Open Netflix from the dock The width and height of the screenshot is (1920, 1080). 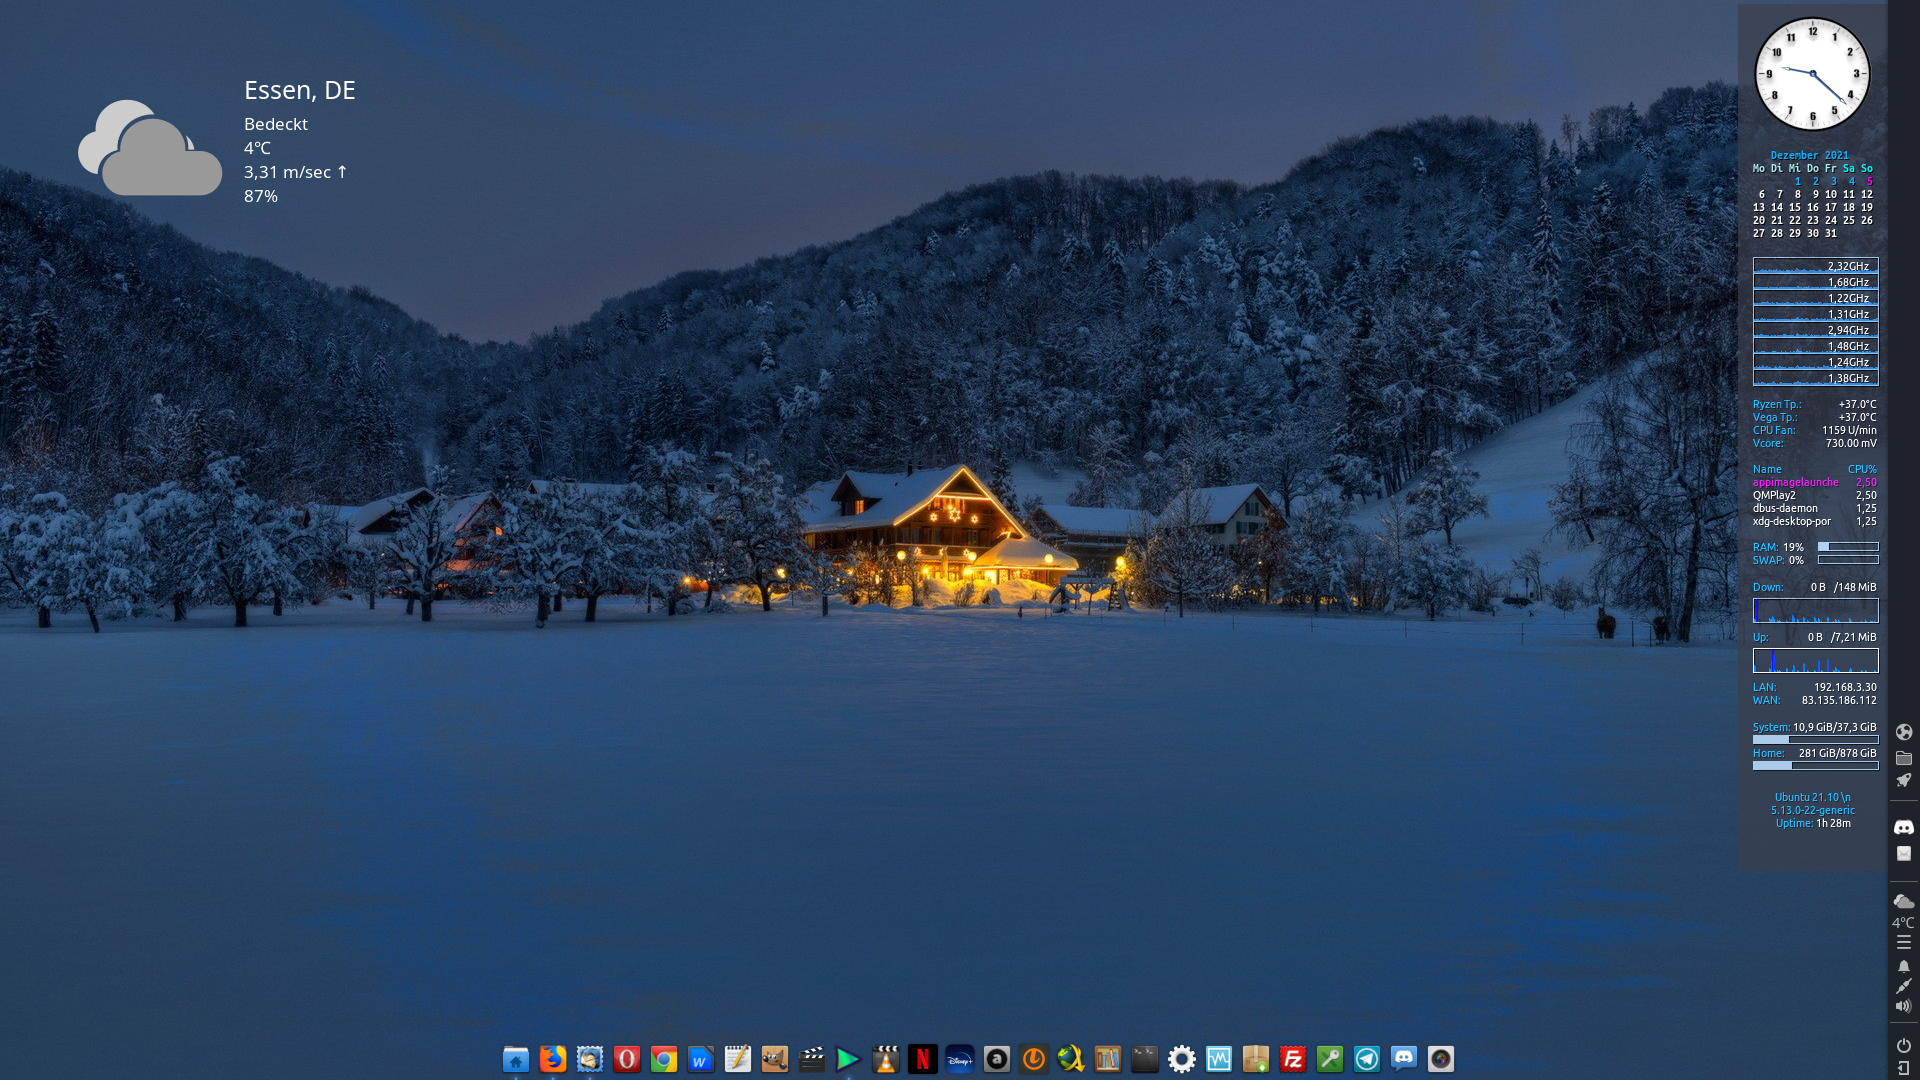click(922, 1059)
